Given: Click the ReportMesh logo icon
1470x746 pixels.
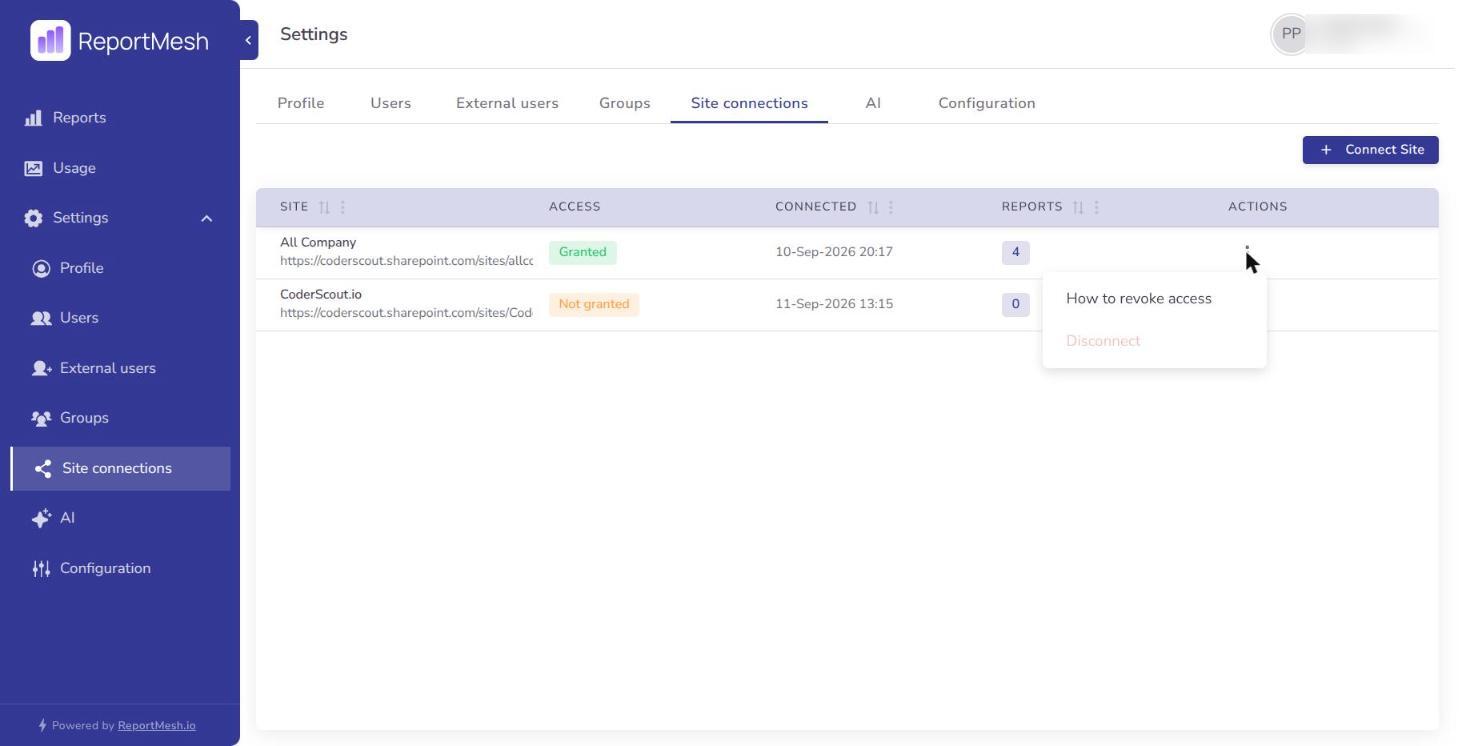Looking at the screenshot, I should point(50,41).
